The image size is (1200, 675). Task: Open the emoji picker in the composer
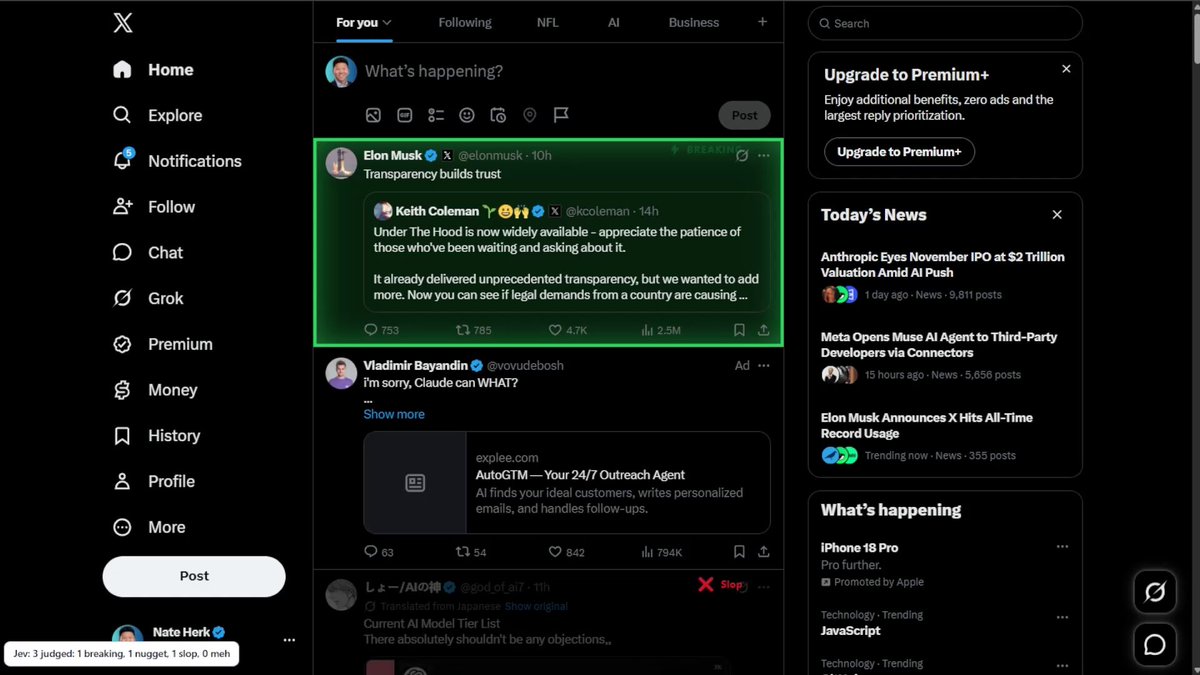[x=467, y=115]
